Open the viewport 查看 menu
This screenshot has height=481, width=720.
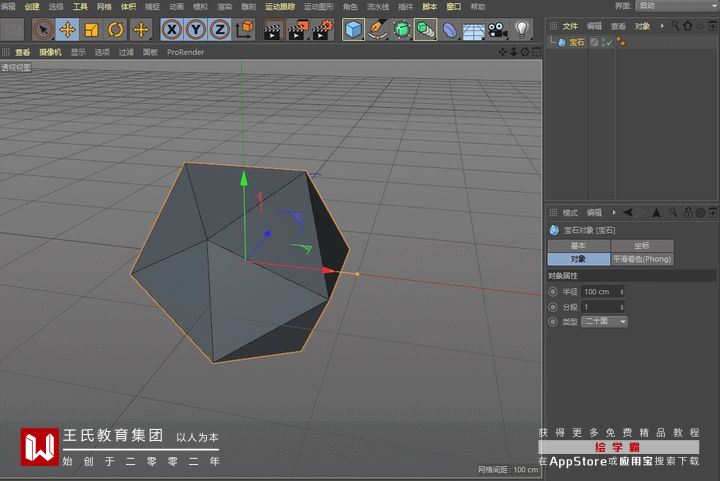[x=22, y=52]
